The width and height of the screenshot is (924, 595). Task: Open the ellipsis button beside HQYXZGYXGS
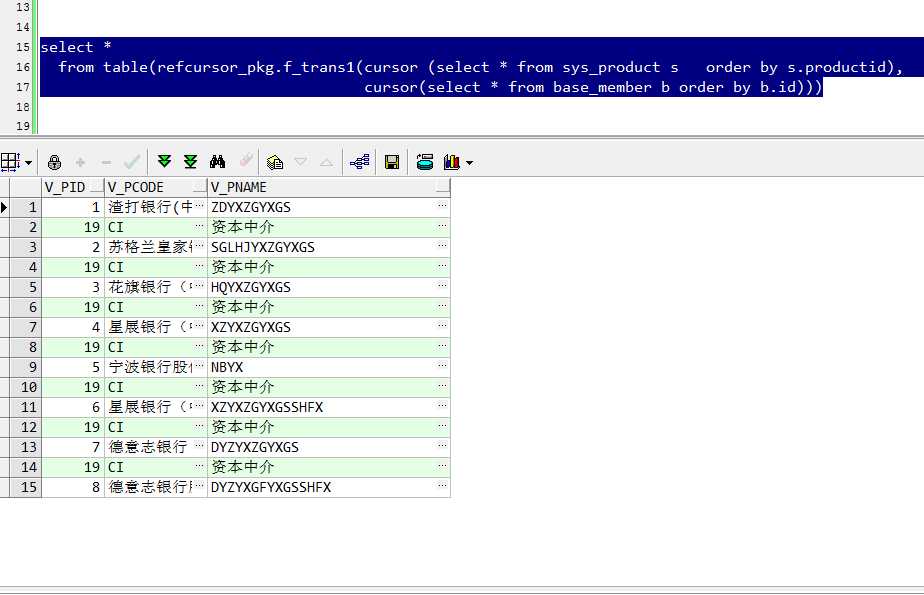point(442,286)
